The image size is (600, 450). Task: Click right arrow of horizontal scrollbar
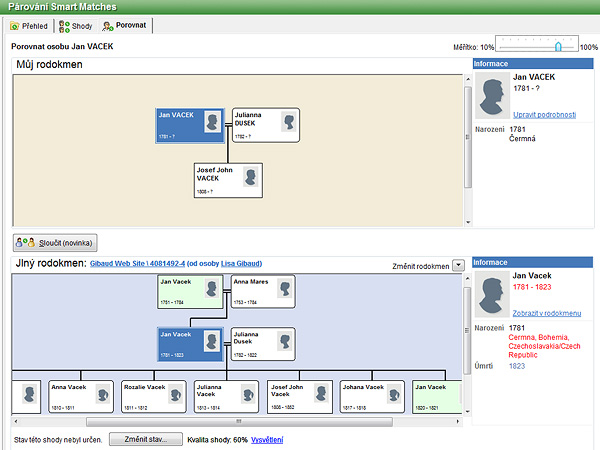tap(458, 422)
